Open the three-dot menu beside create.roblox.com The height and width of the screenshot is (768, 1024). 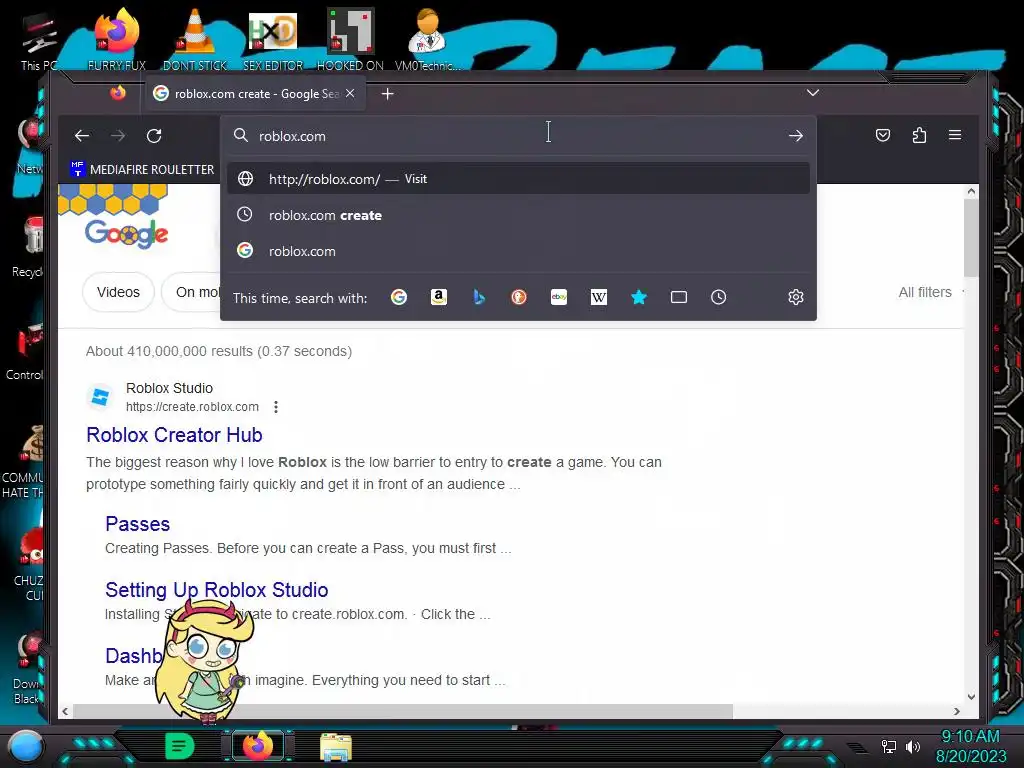pos(276,407)
